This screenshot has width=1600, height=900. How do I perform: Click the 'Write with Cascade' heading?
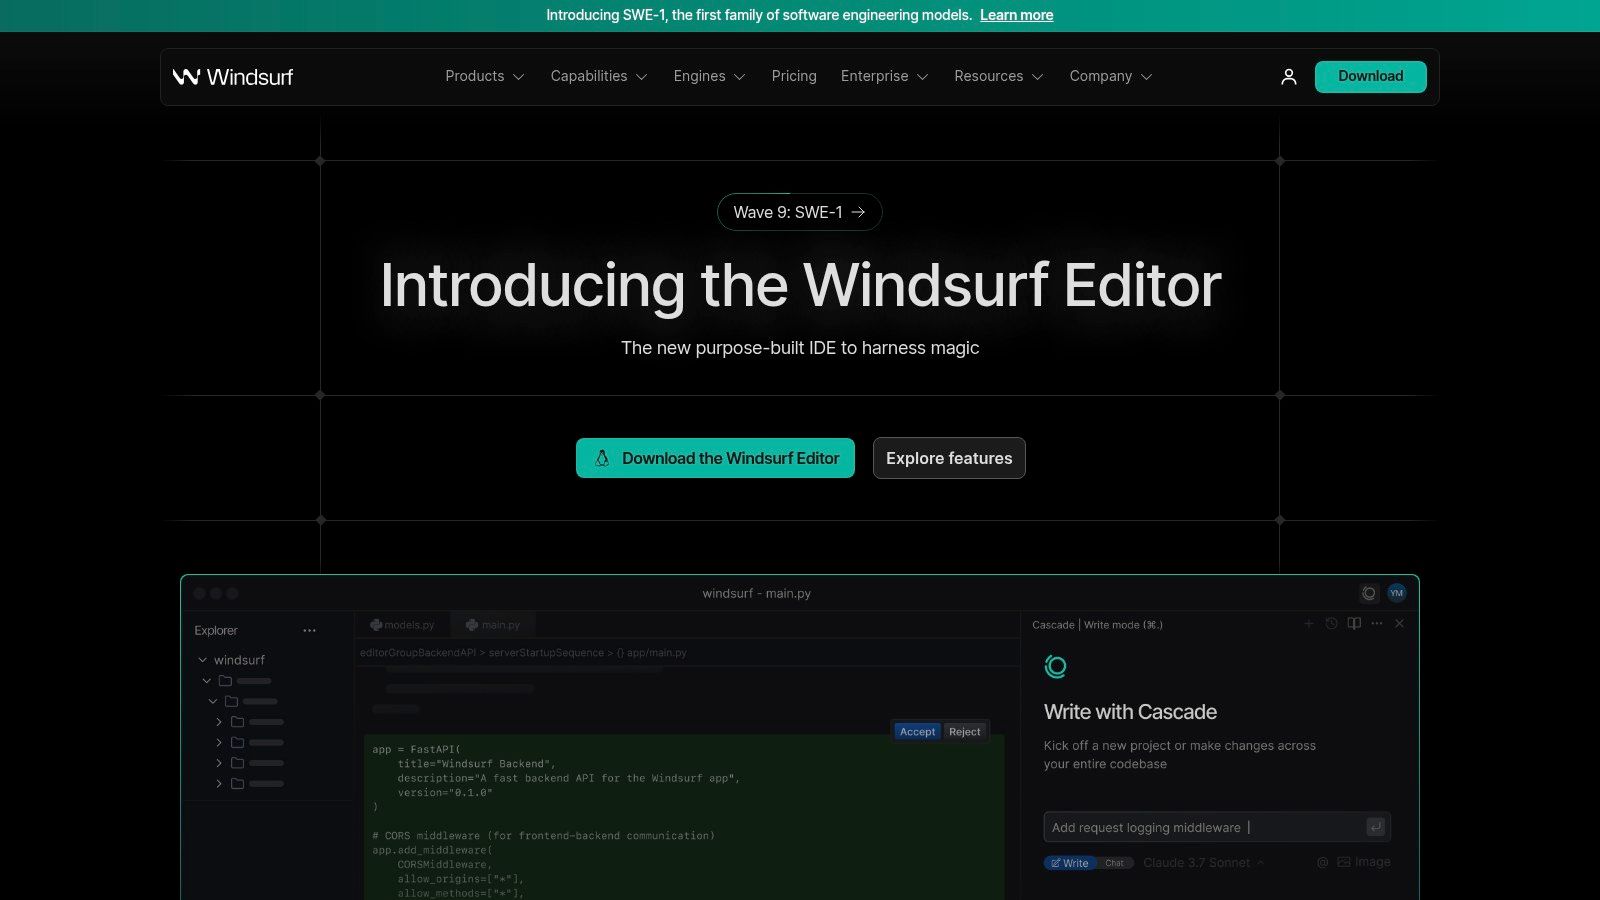pyautogui.click(x=1130, y=712)
